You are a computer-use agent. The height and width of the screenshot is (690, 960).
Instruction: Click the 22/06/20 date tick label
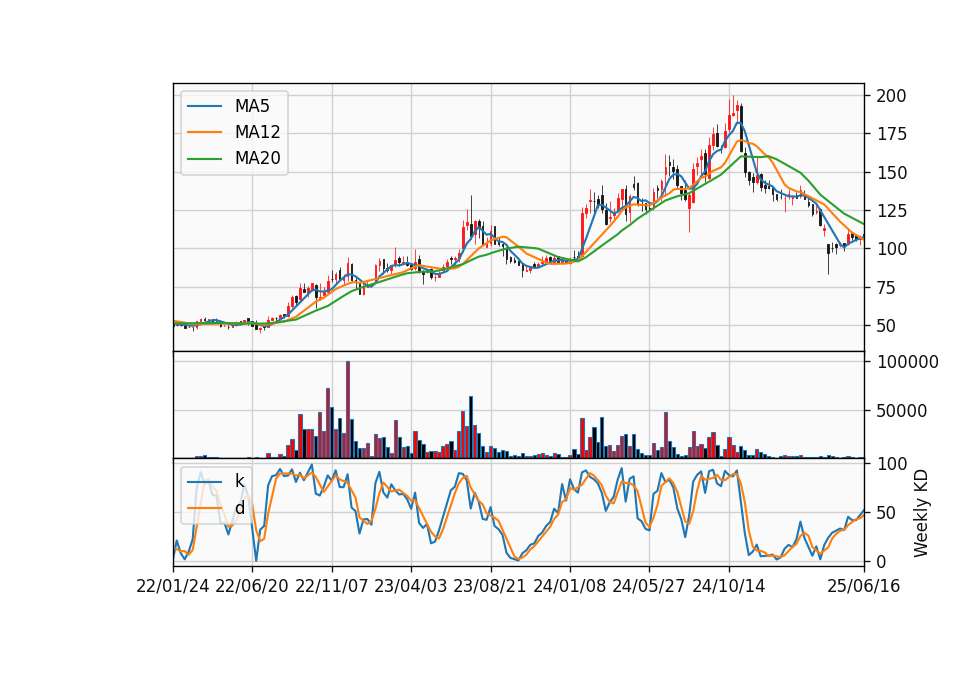252,587
